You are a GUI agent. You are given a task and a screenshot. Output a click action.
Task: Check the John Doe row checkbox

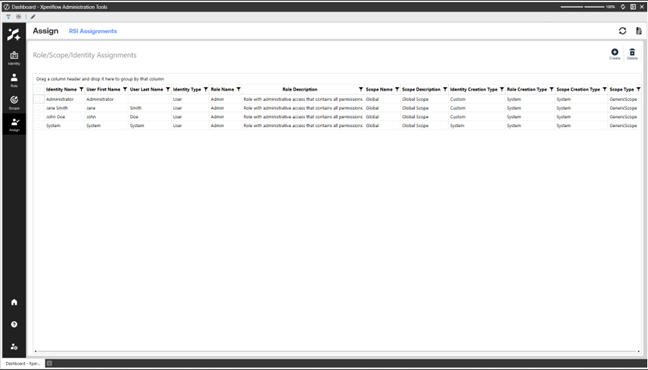click(38, 117)
